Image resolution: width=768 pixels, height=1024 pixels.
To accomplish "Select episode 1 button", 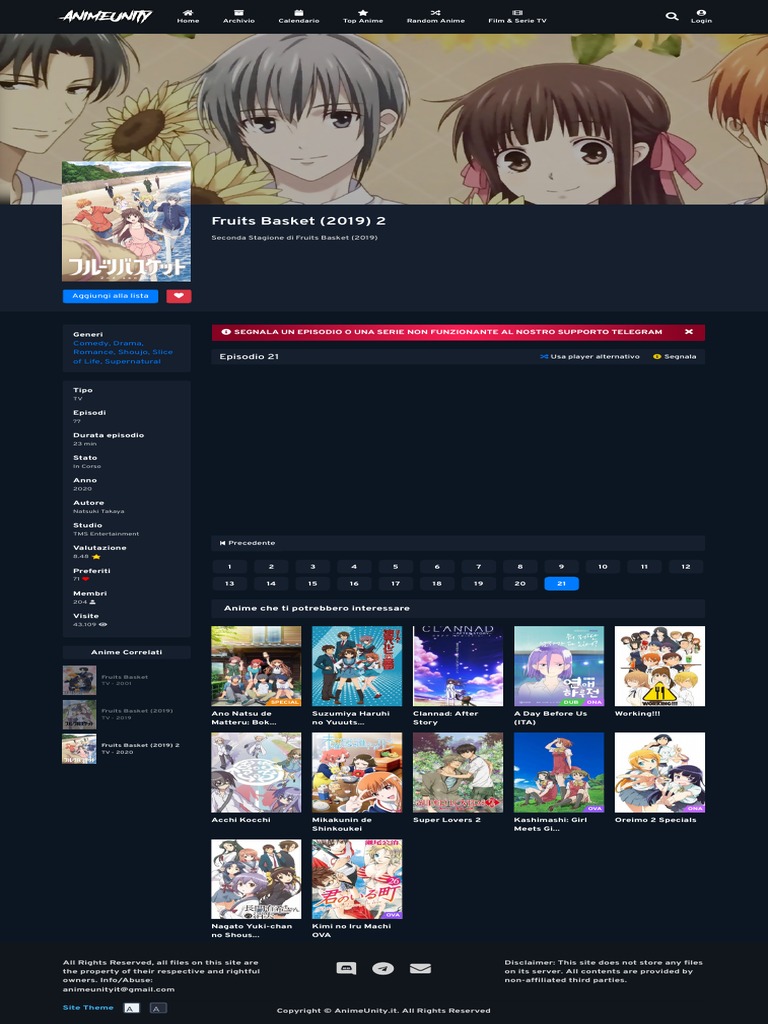I will (x=229, y=566).
